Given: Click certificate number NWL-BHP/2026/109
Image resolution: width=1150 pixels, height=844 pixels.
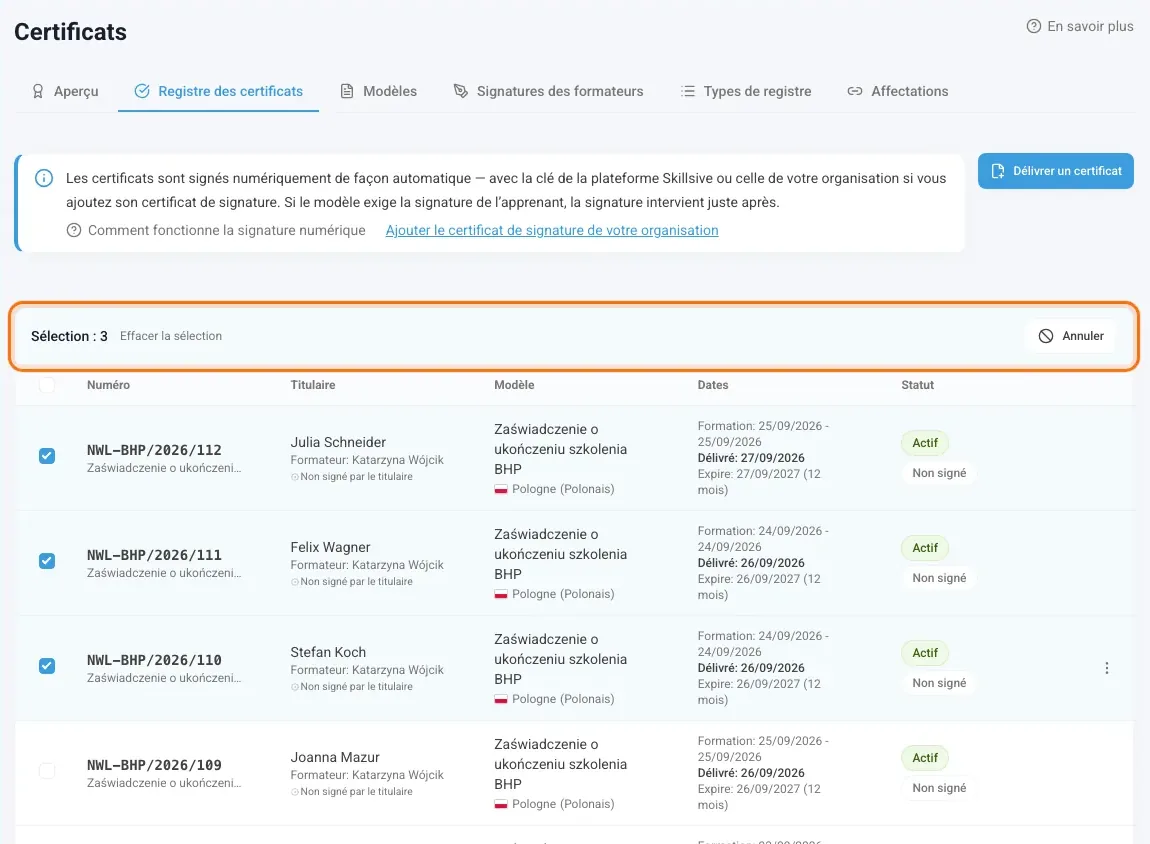Looking at the screenshot, I should [154, 765].
